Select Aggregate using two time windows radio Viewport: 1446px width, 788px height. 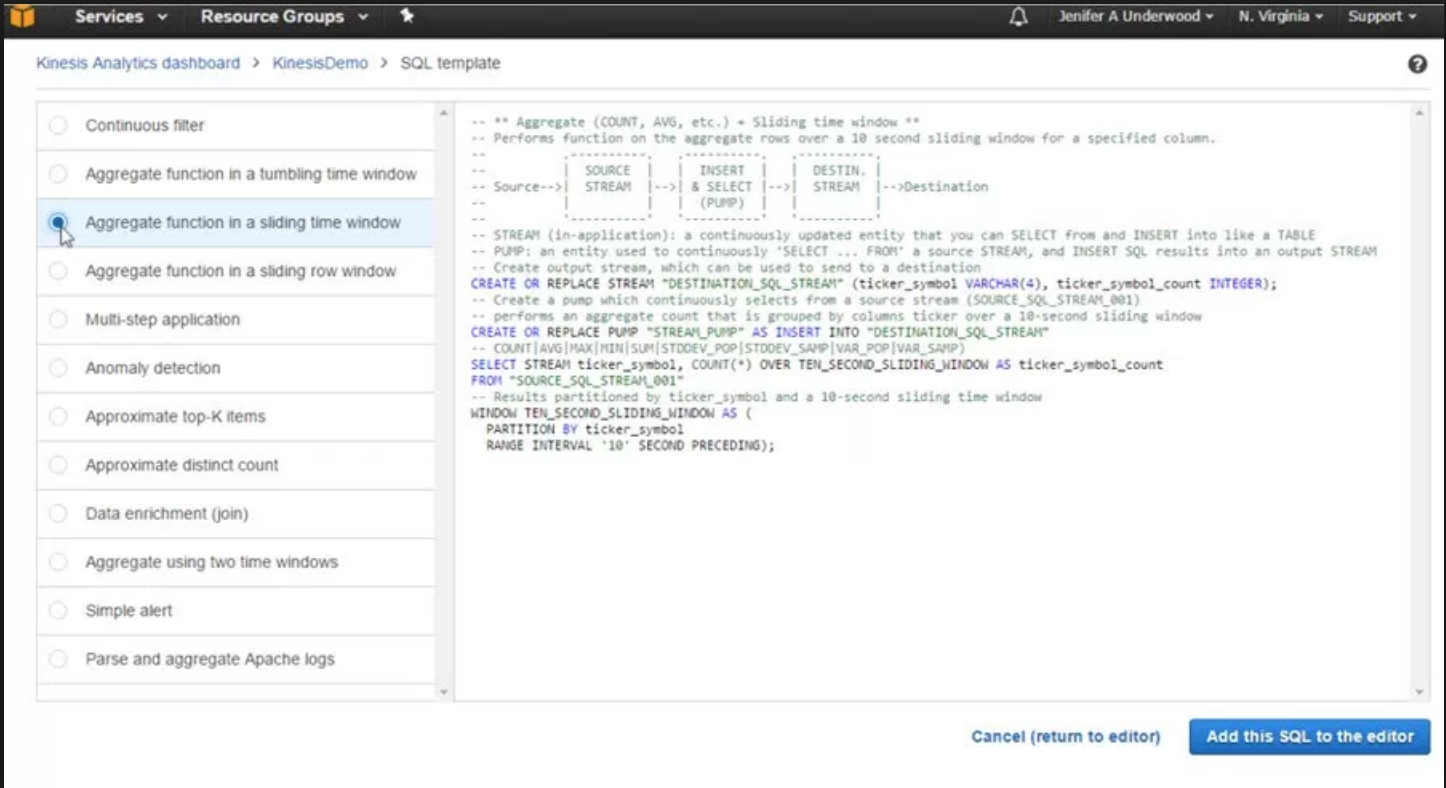coord(59,562)
